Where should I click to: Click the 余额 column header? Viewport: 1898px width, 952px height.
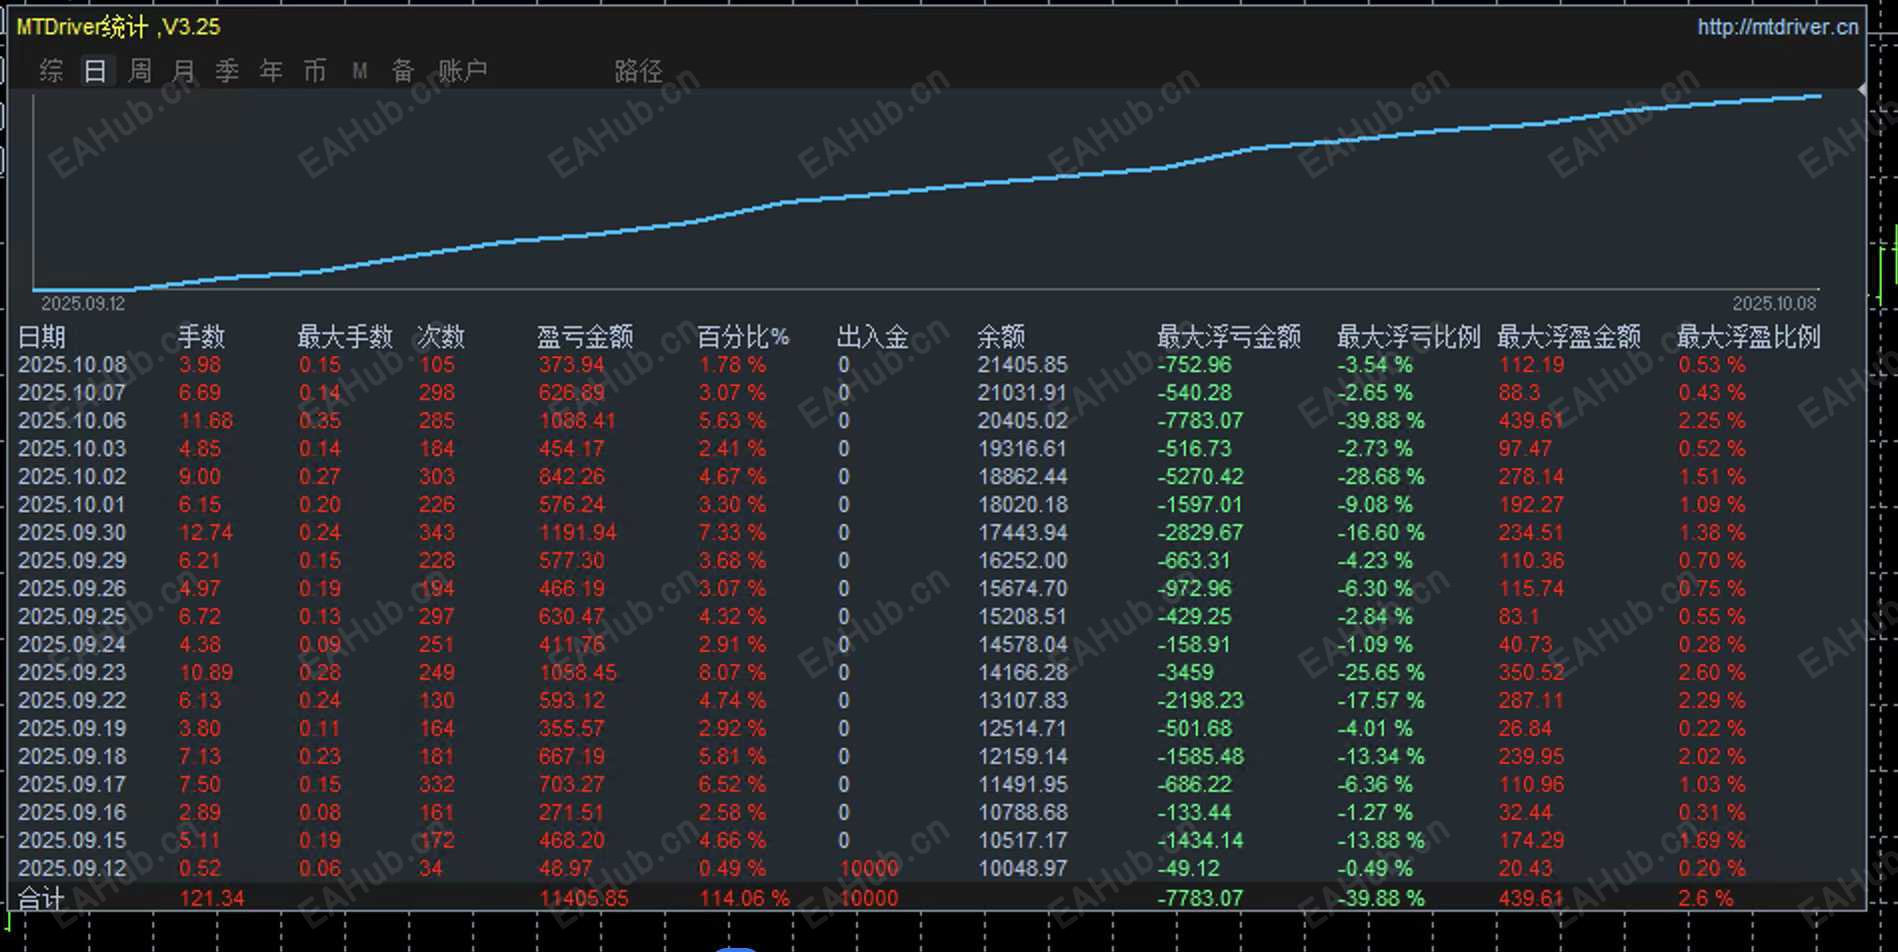1001,337
